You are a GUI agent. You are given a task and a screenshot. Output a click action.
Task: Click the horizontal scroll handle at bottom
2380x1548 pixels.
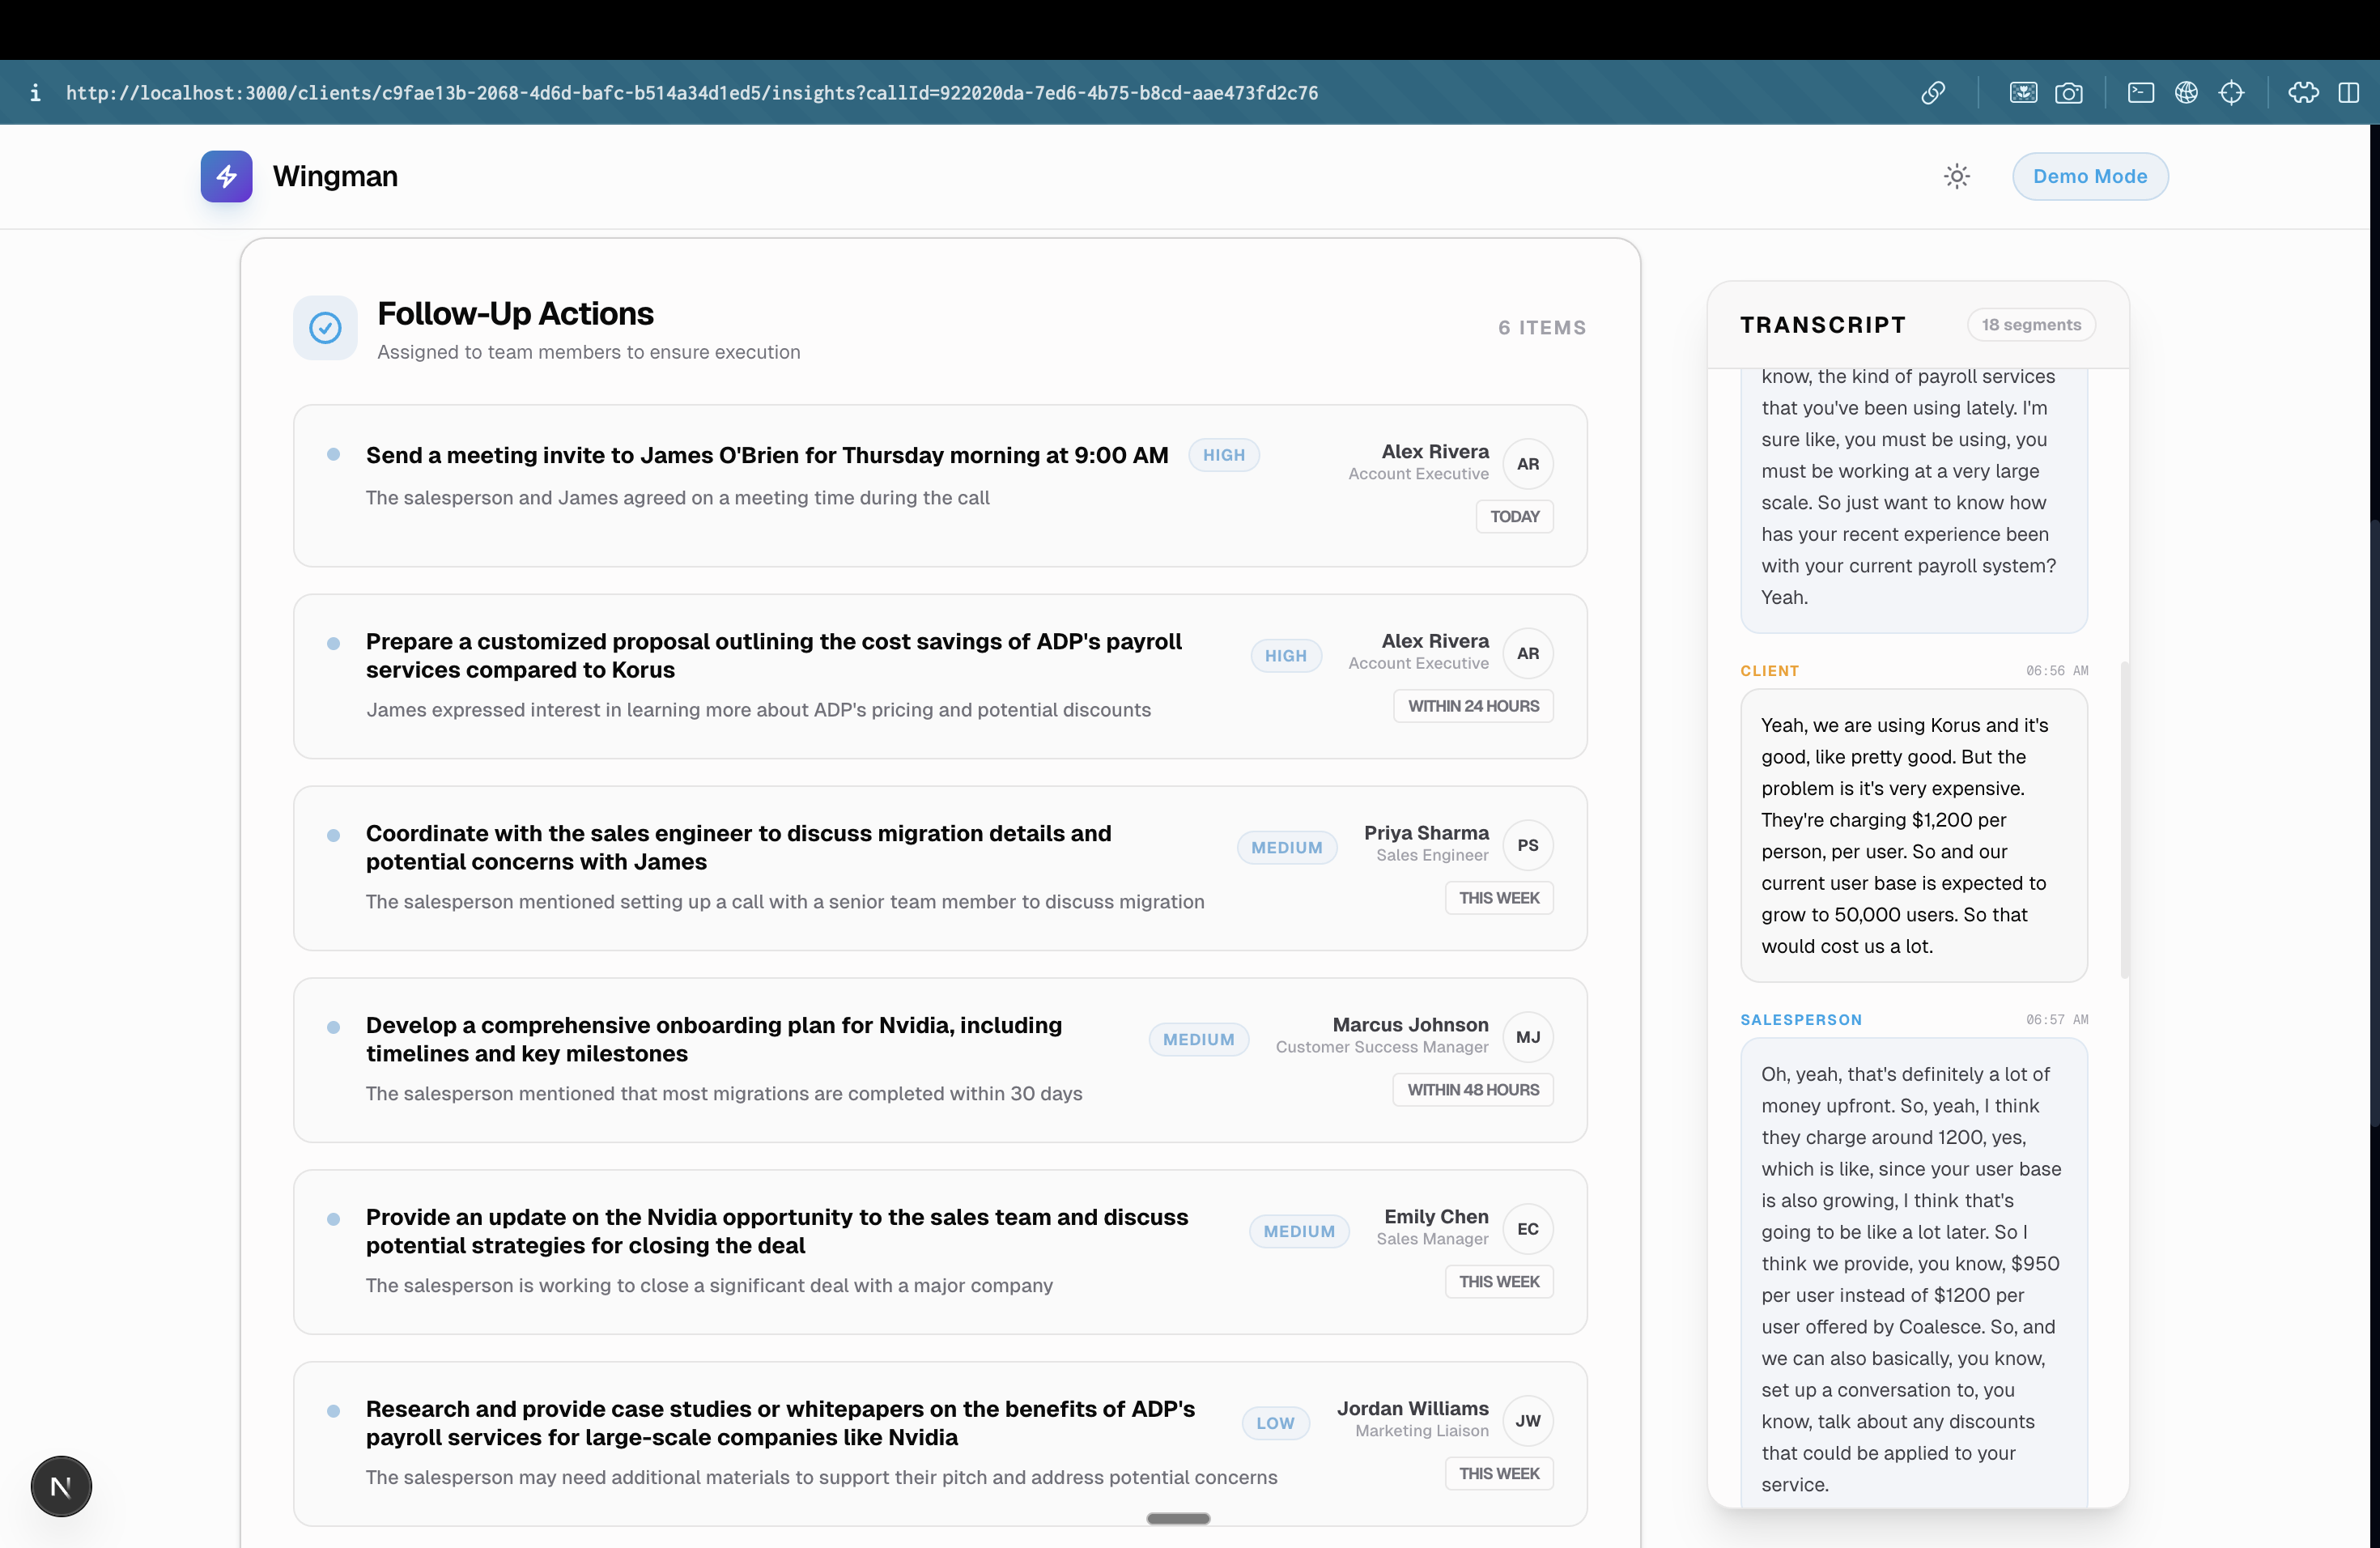click(1178, 1518)
